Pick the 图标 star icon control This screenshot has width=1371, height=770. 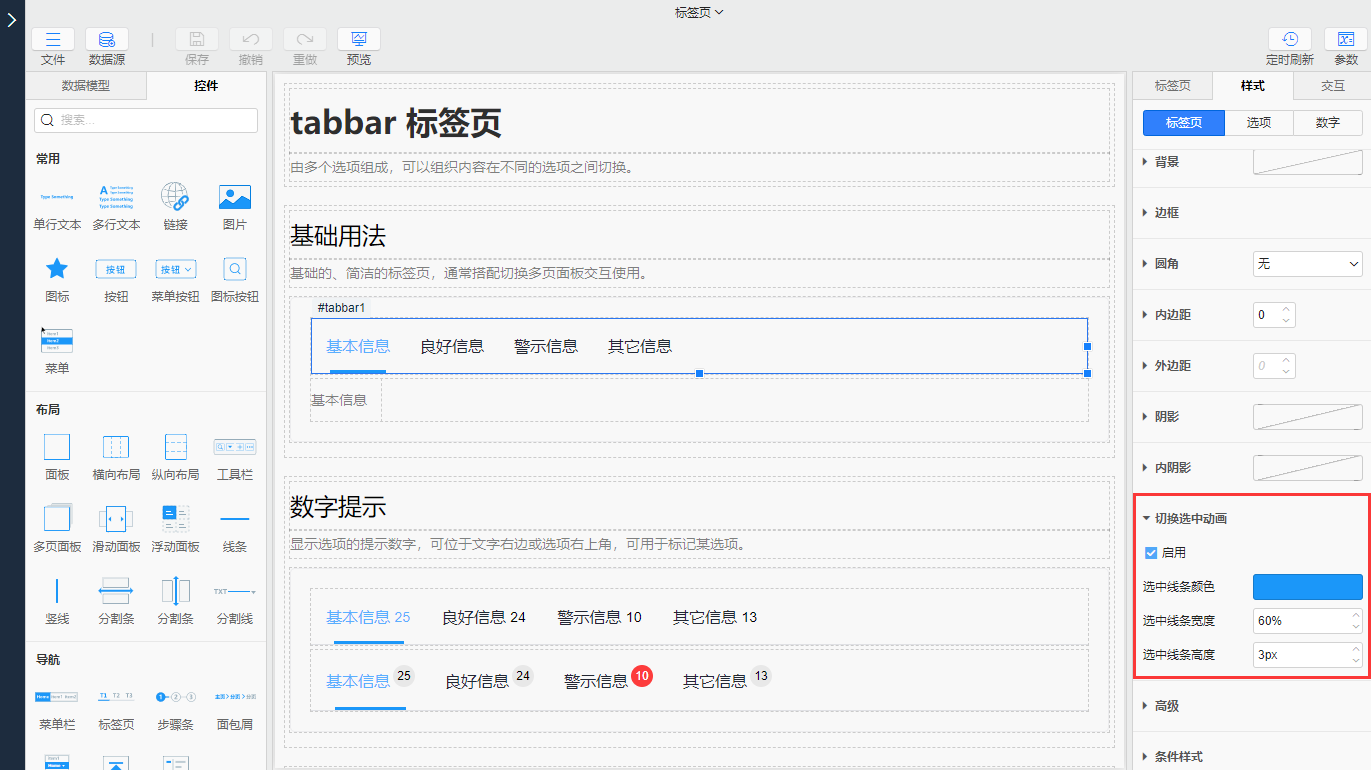pyautogui.click(x=57, y=269)
